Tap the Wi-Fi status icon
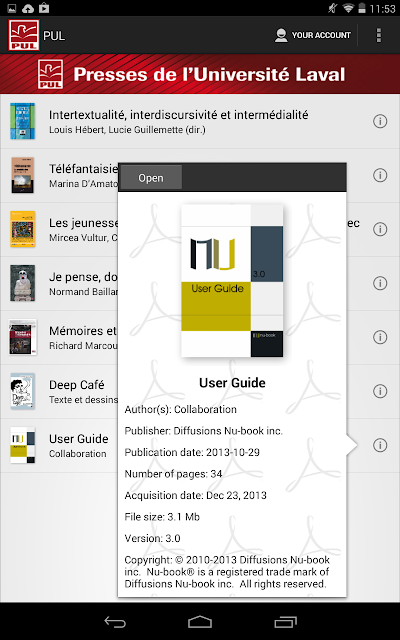 click(x=348, y=8)
